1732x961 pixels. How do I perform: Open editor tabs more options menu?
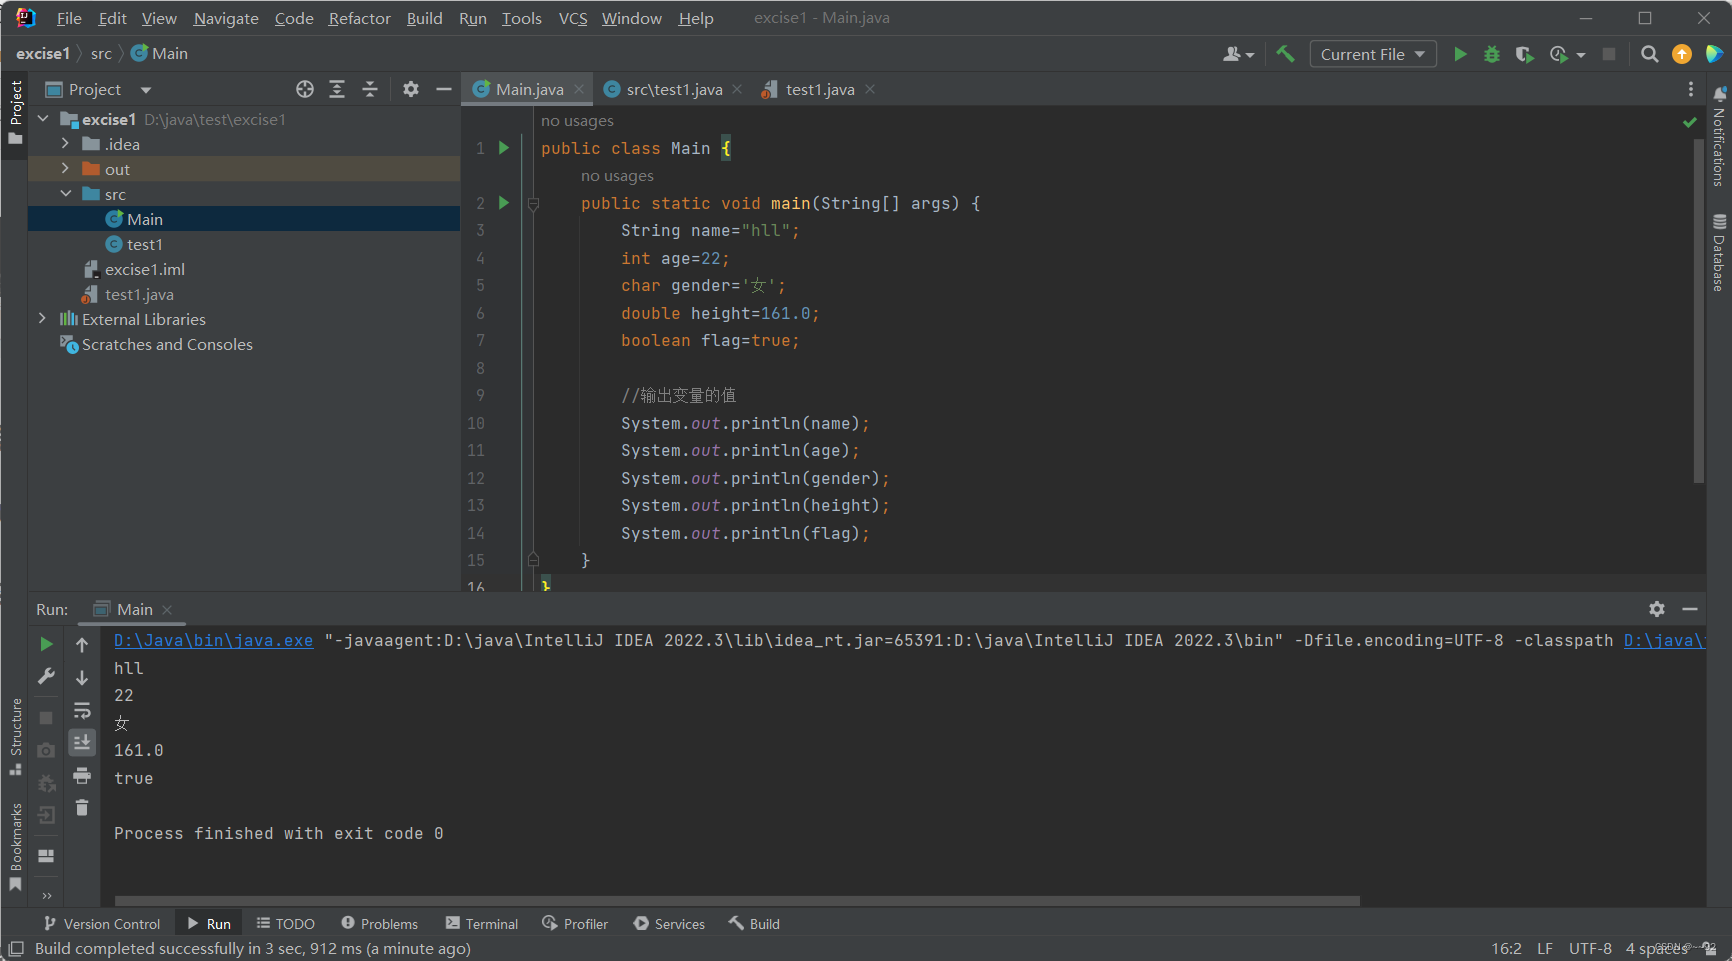[x=1691, y=89]
